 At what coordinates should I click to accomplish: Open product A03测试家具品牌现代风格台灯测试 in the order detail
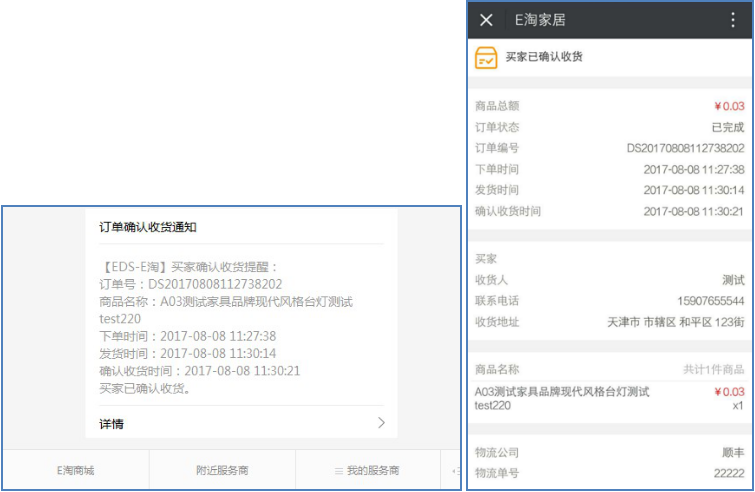tap(562, 398)
